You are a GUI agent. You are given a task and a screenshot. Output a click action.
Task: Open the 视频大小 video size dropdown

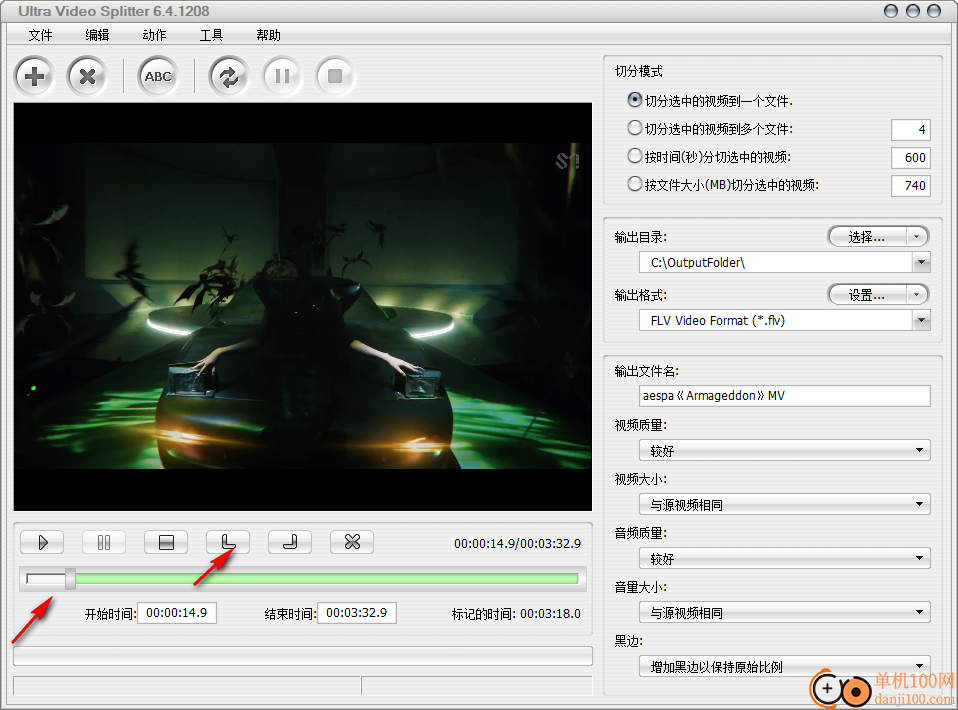tap(784, 504)
